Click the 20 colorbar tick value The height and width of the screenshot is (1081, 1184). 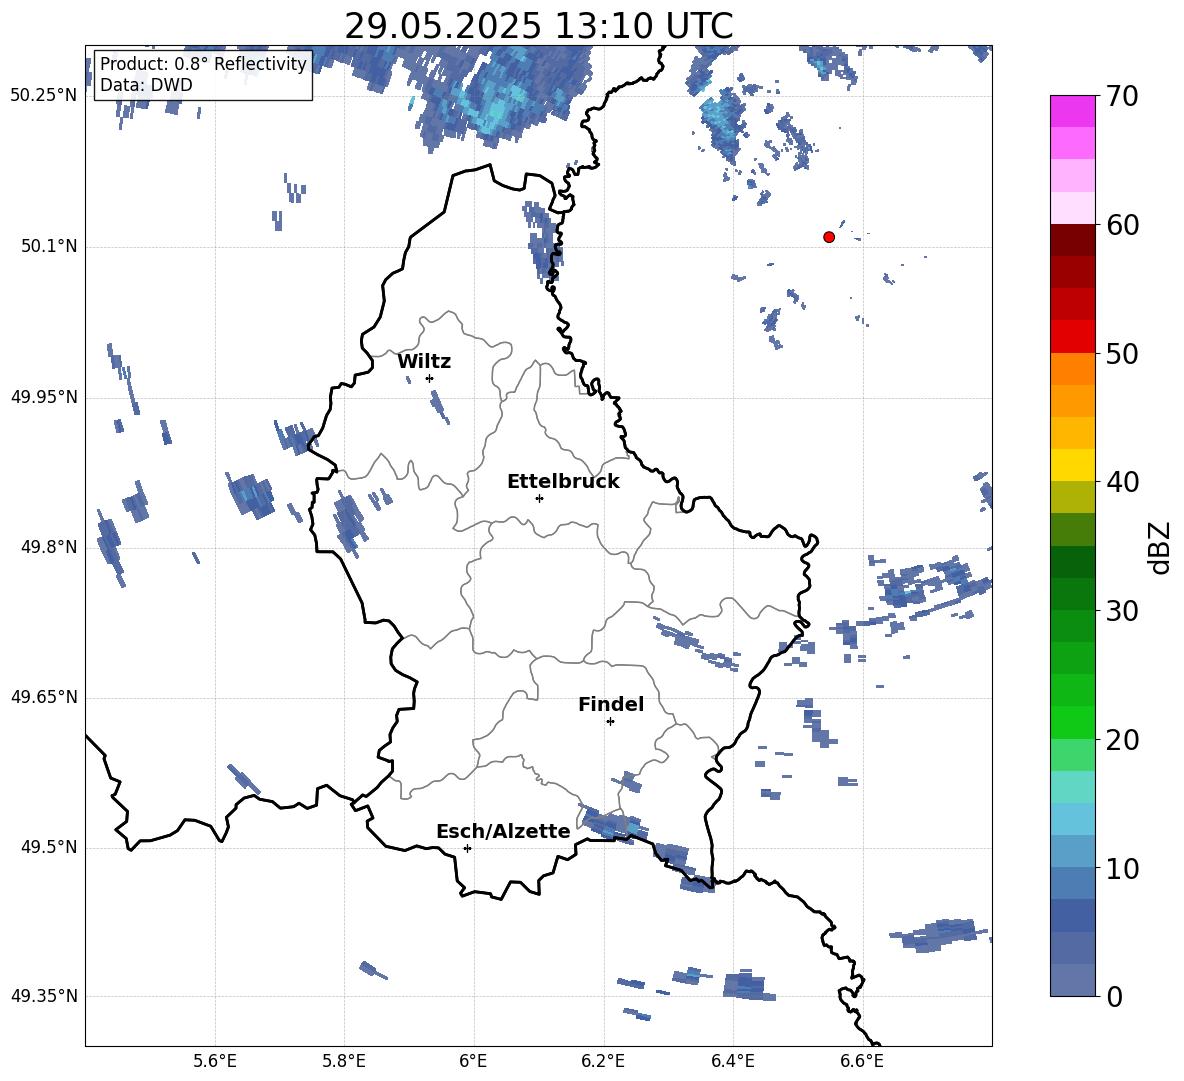coord(1122,739)
